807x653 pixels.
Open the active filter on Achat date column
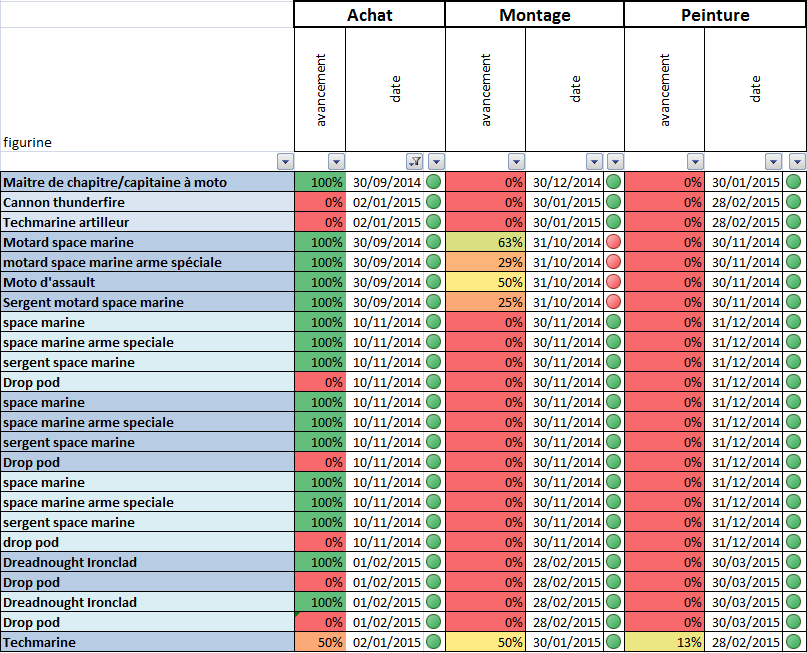pyautogui.click(x=414, y=162)
